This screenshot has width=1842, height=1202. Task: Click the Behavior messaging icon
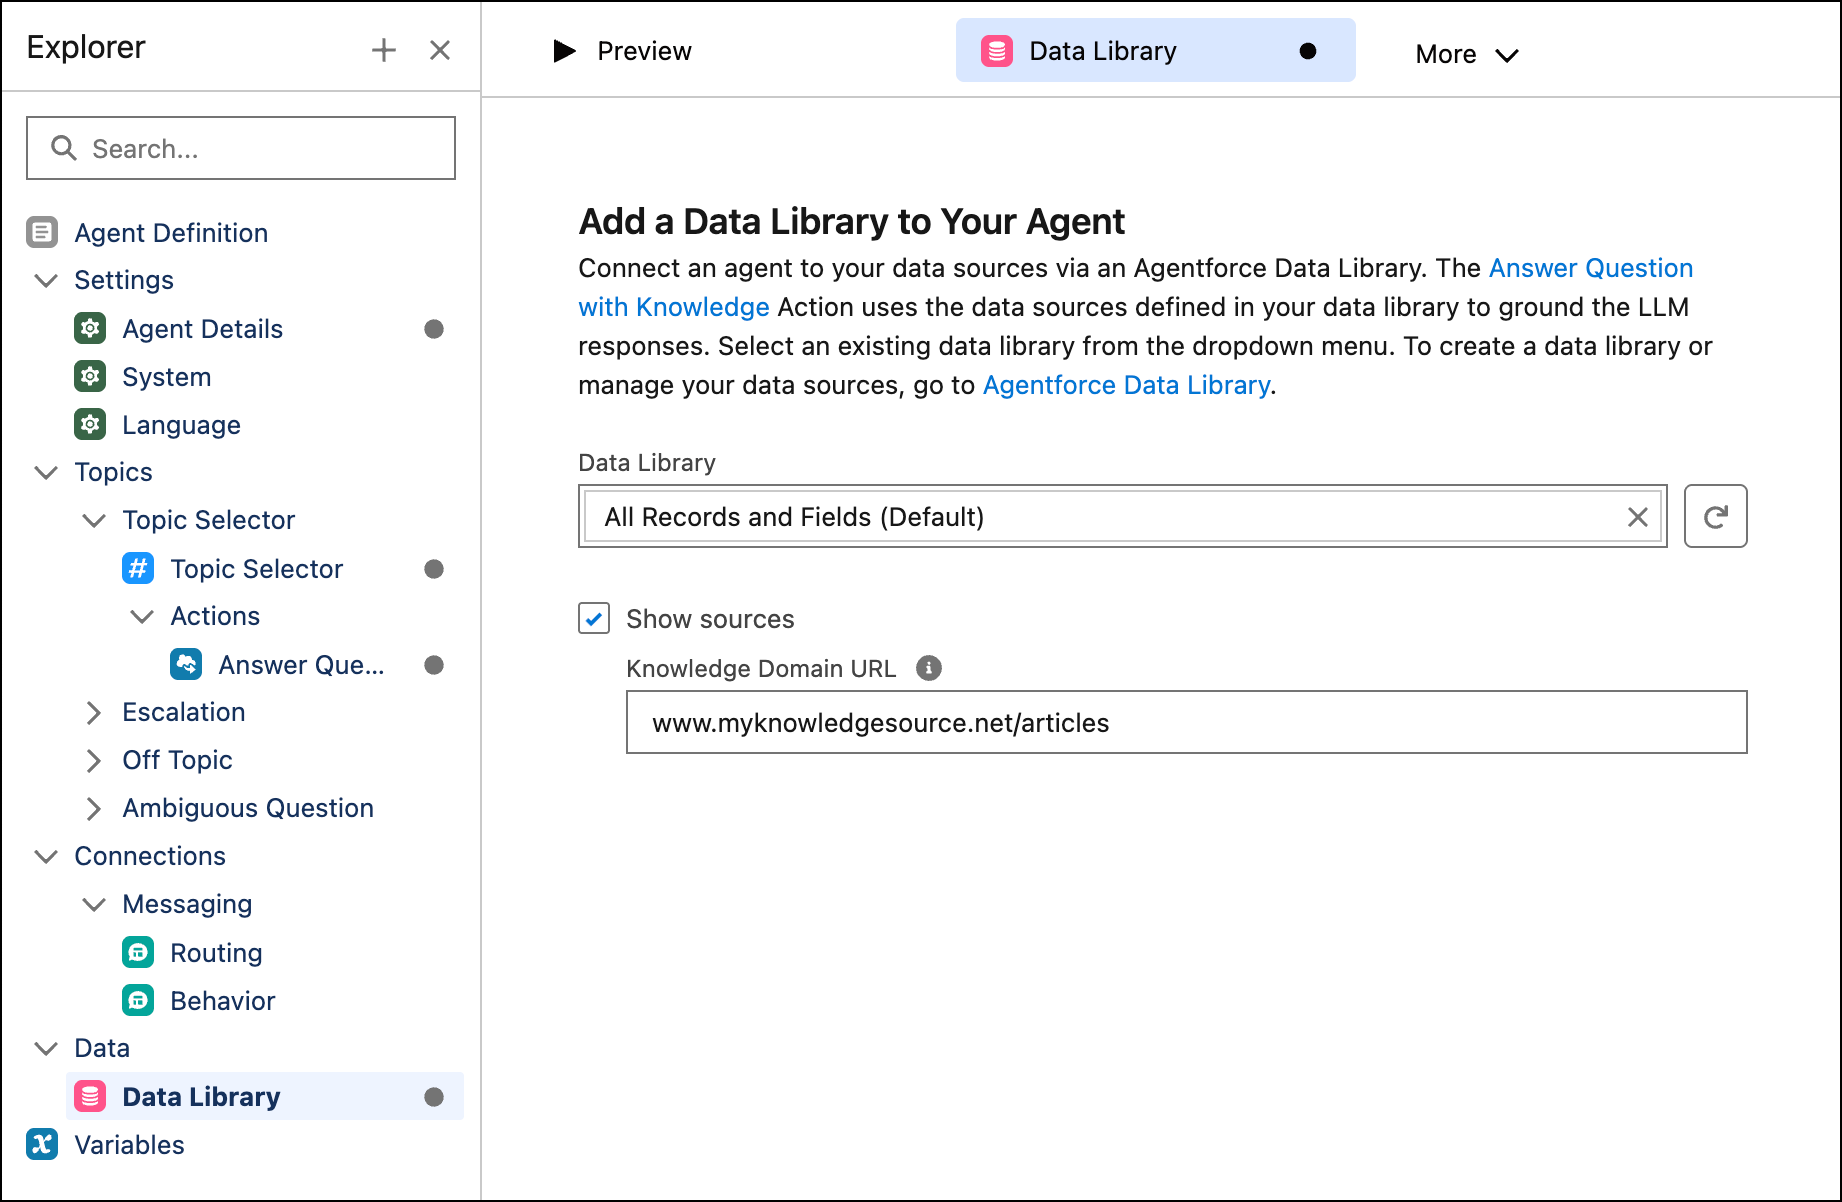(x=138, y=1000)
